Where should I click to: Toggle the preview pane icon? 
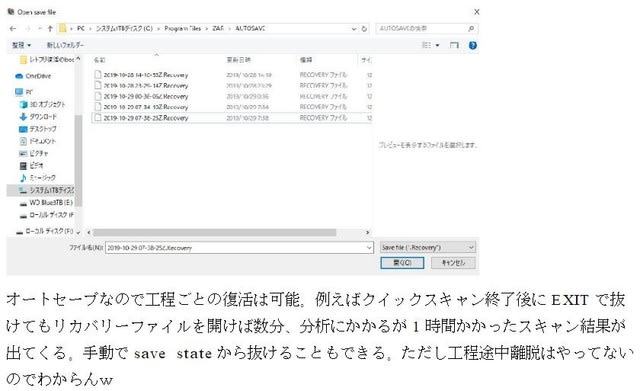454,45
